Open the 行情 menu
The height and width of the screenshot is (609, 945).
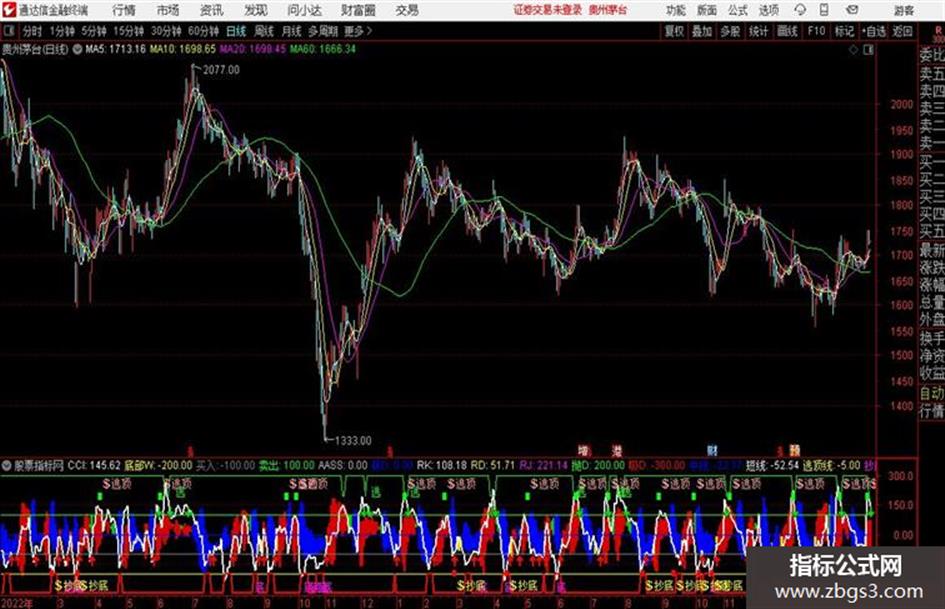pyautogui.click(x=124, y=10)
